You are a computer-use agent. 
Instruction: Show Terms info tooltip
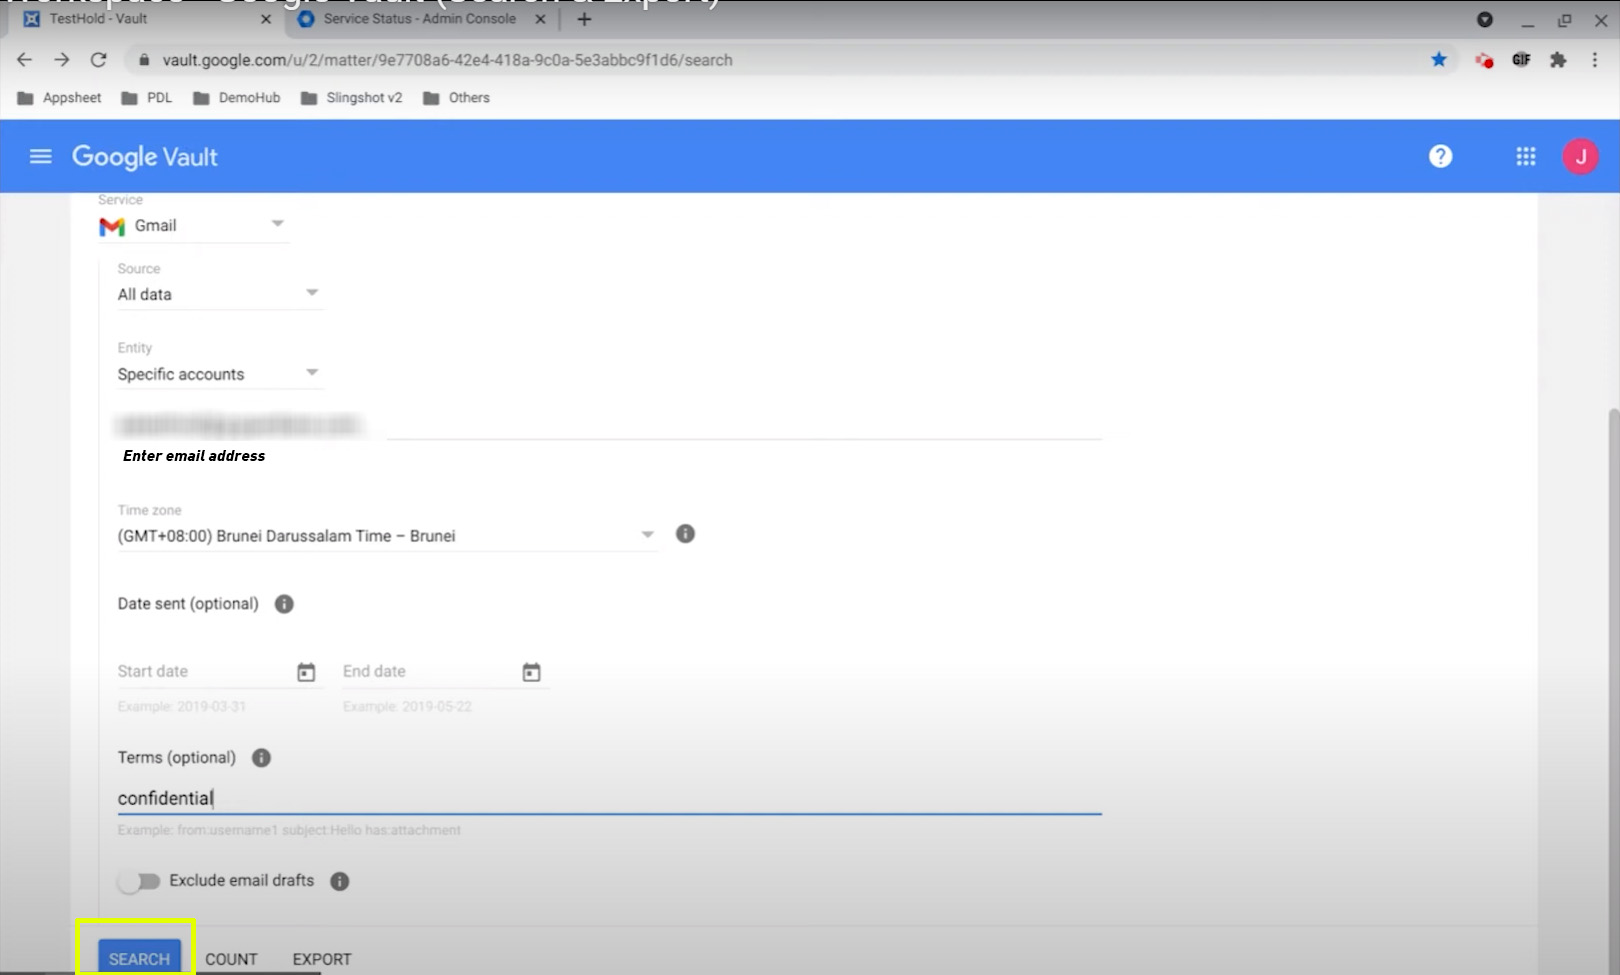tap(261, 758)
